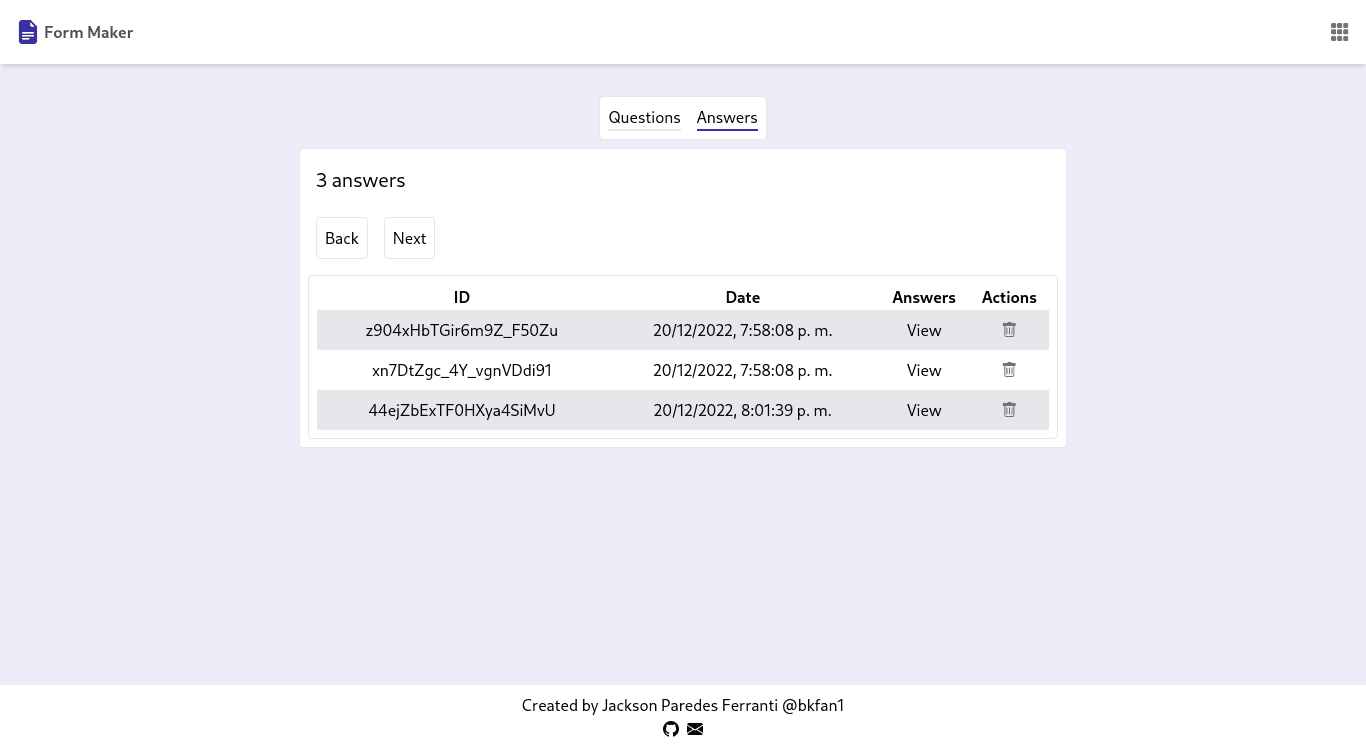1366x749 pixels.
Task: Click the '3 answers' heading
Action: click(x=361, y=181)
